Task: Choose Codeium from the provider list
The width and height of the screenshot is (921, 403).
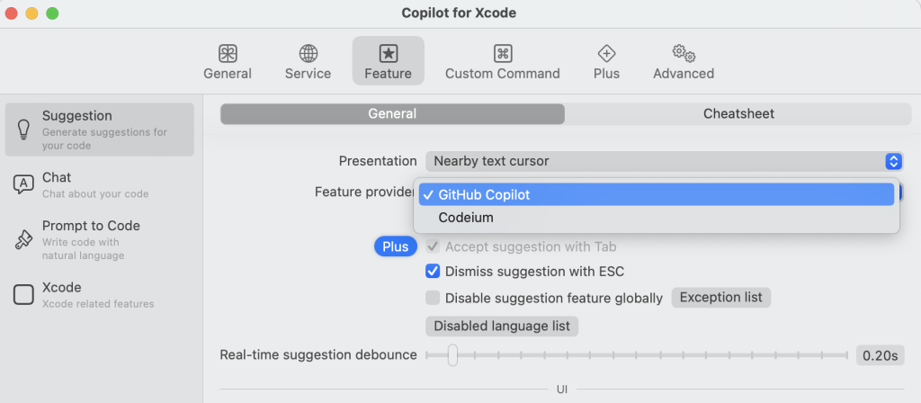Action: [x=466, y=217]
